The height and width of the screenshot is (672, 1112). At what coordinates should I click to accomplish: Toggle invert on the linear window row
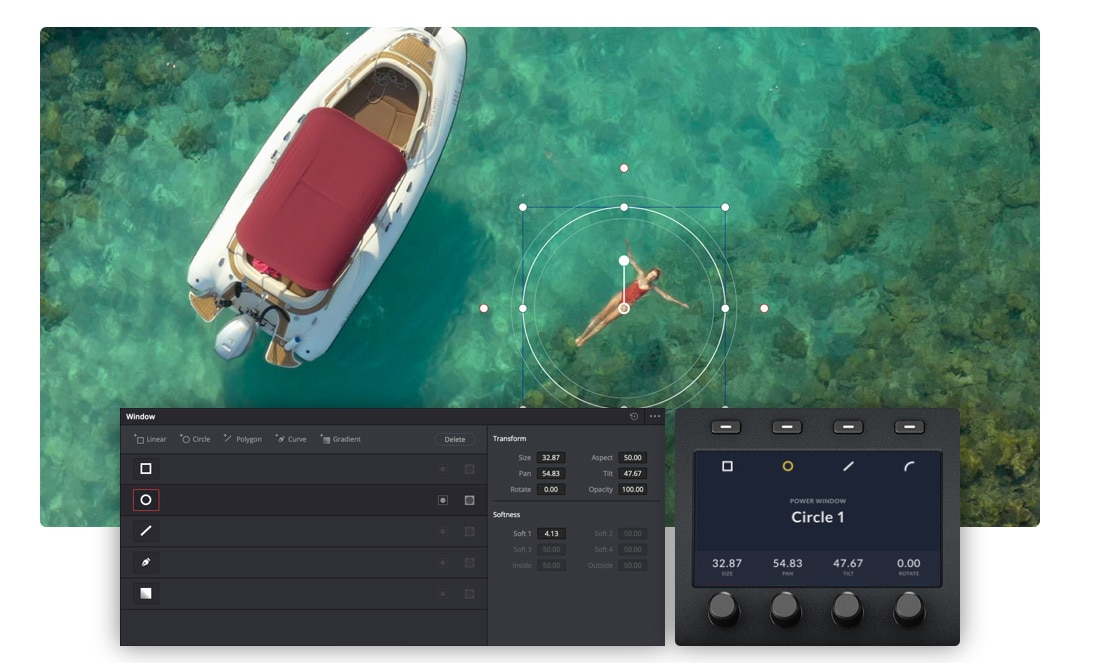tap(443, 469)
